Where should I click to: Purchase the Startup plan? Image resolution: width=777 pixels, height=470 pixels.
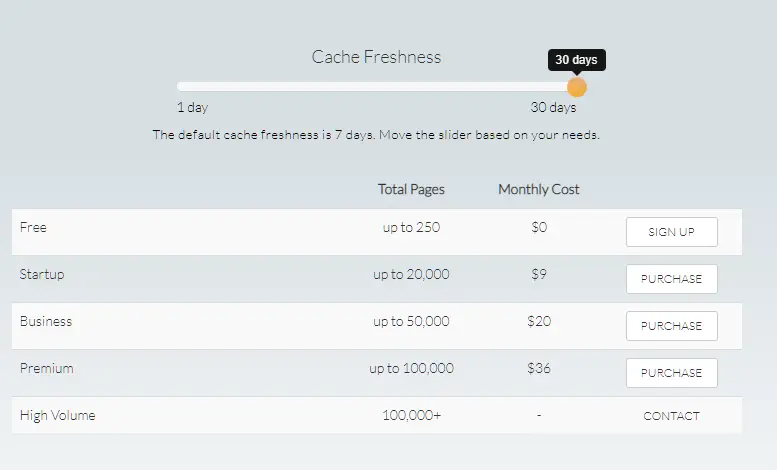[671, 279]
